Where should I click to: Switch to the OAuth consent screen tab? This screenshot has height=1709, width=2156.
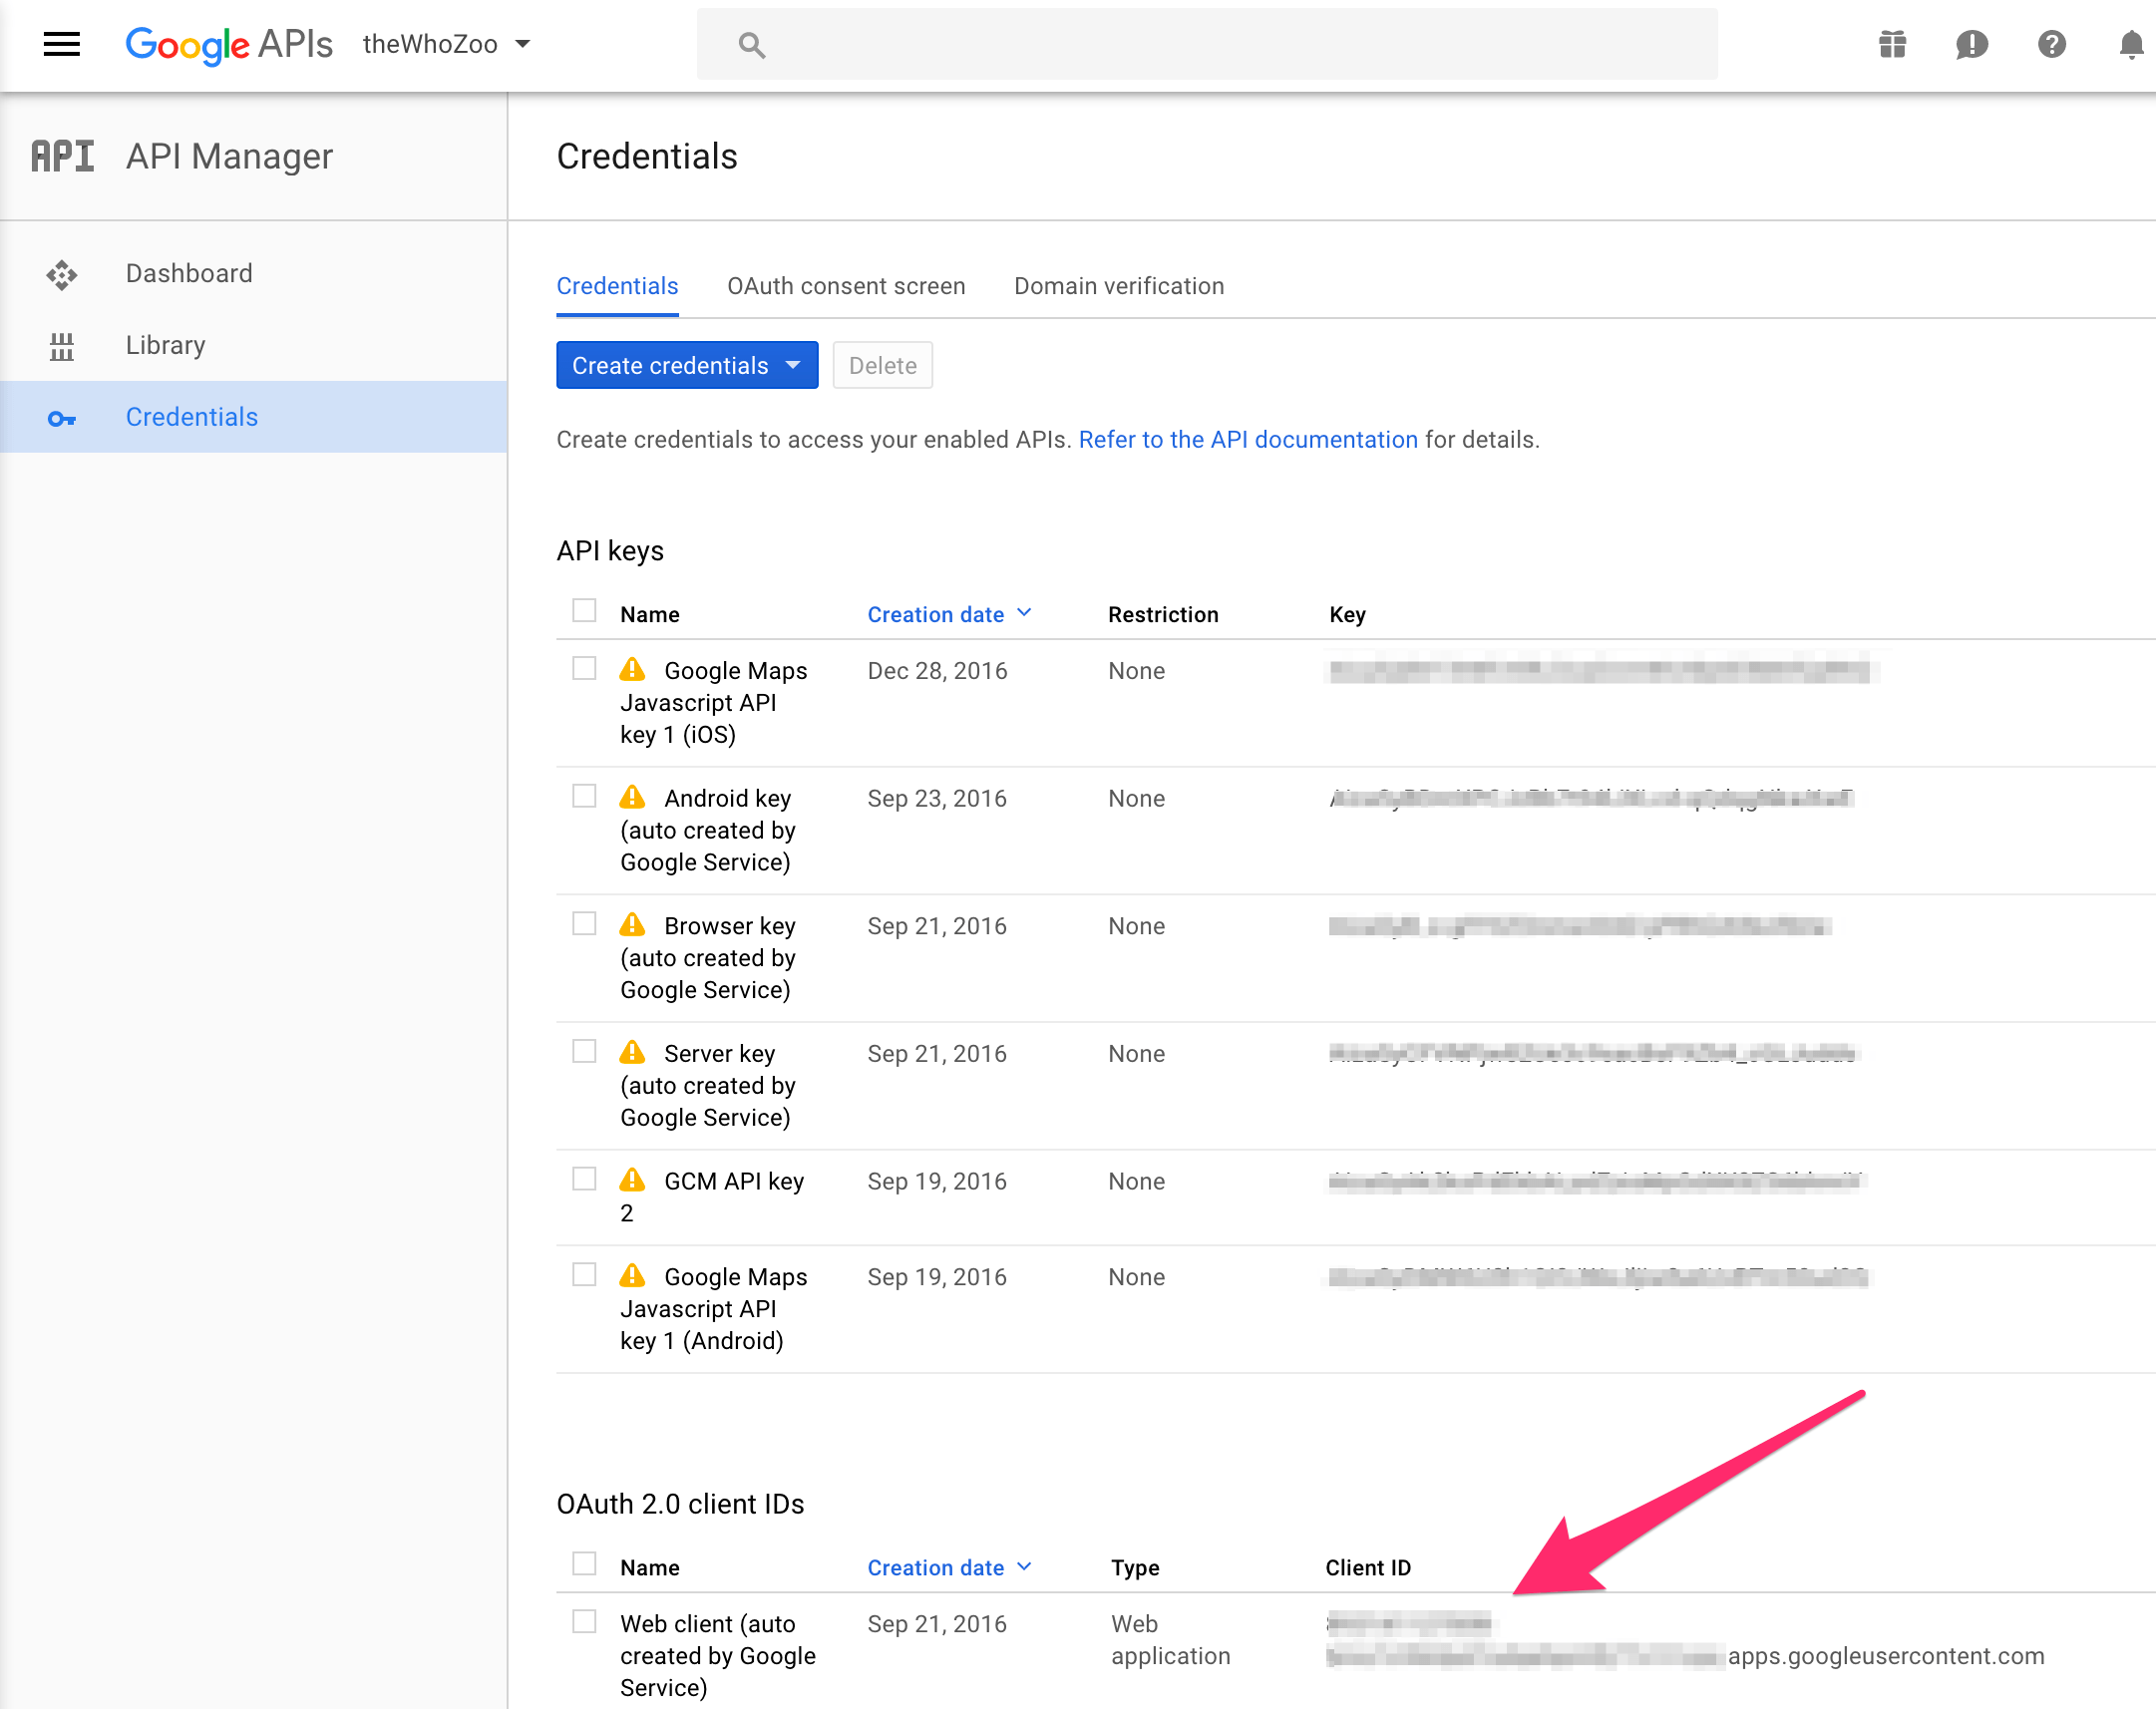846,286
